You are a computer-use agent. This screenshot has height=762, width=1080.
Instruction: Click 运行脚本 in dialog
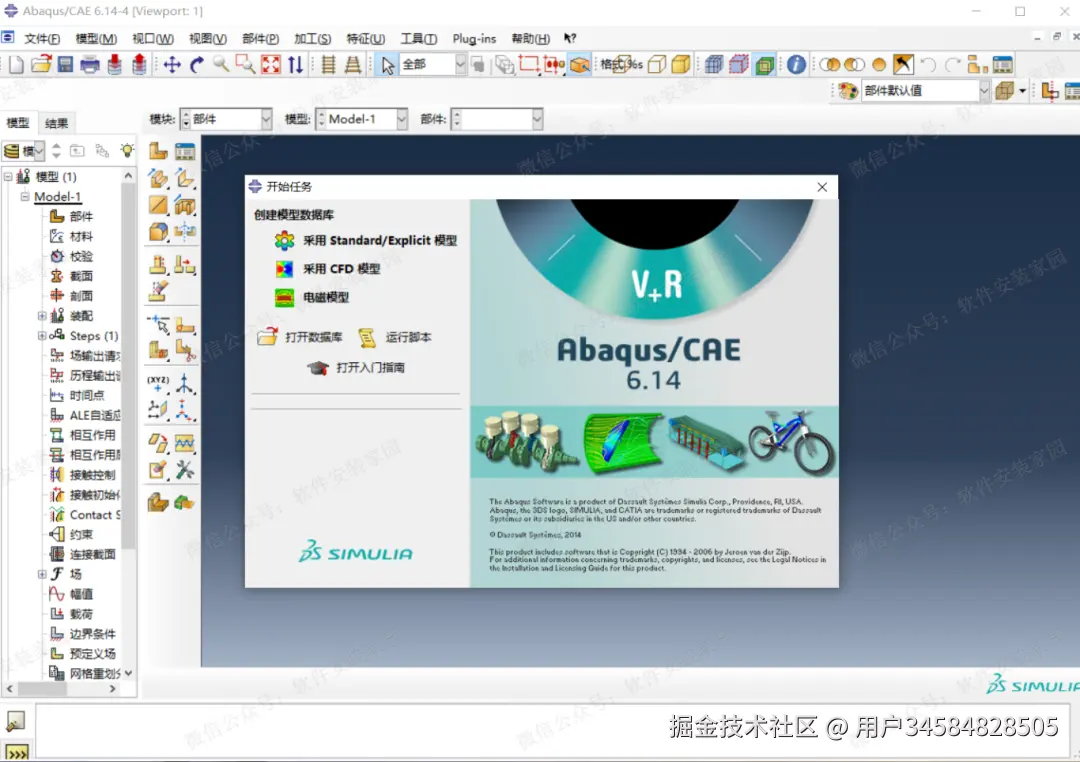(395, 337)
